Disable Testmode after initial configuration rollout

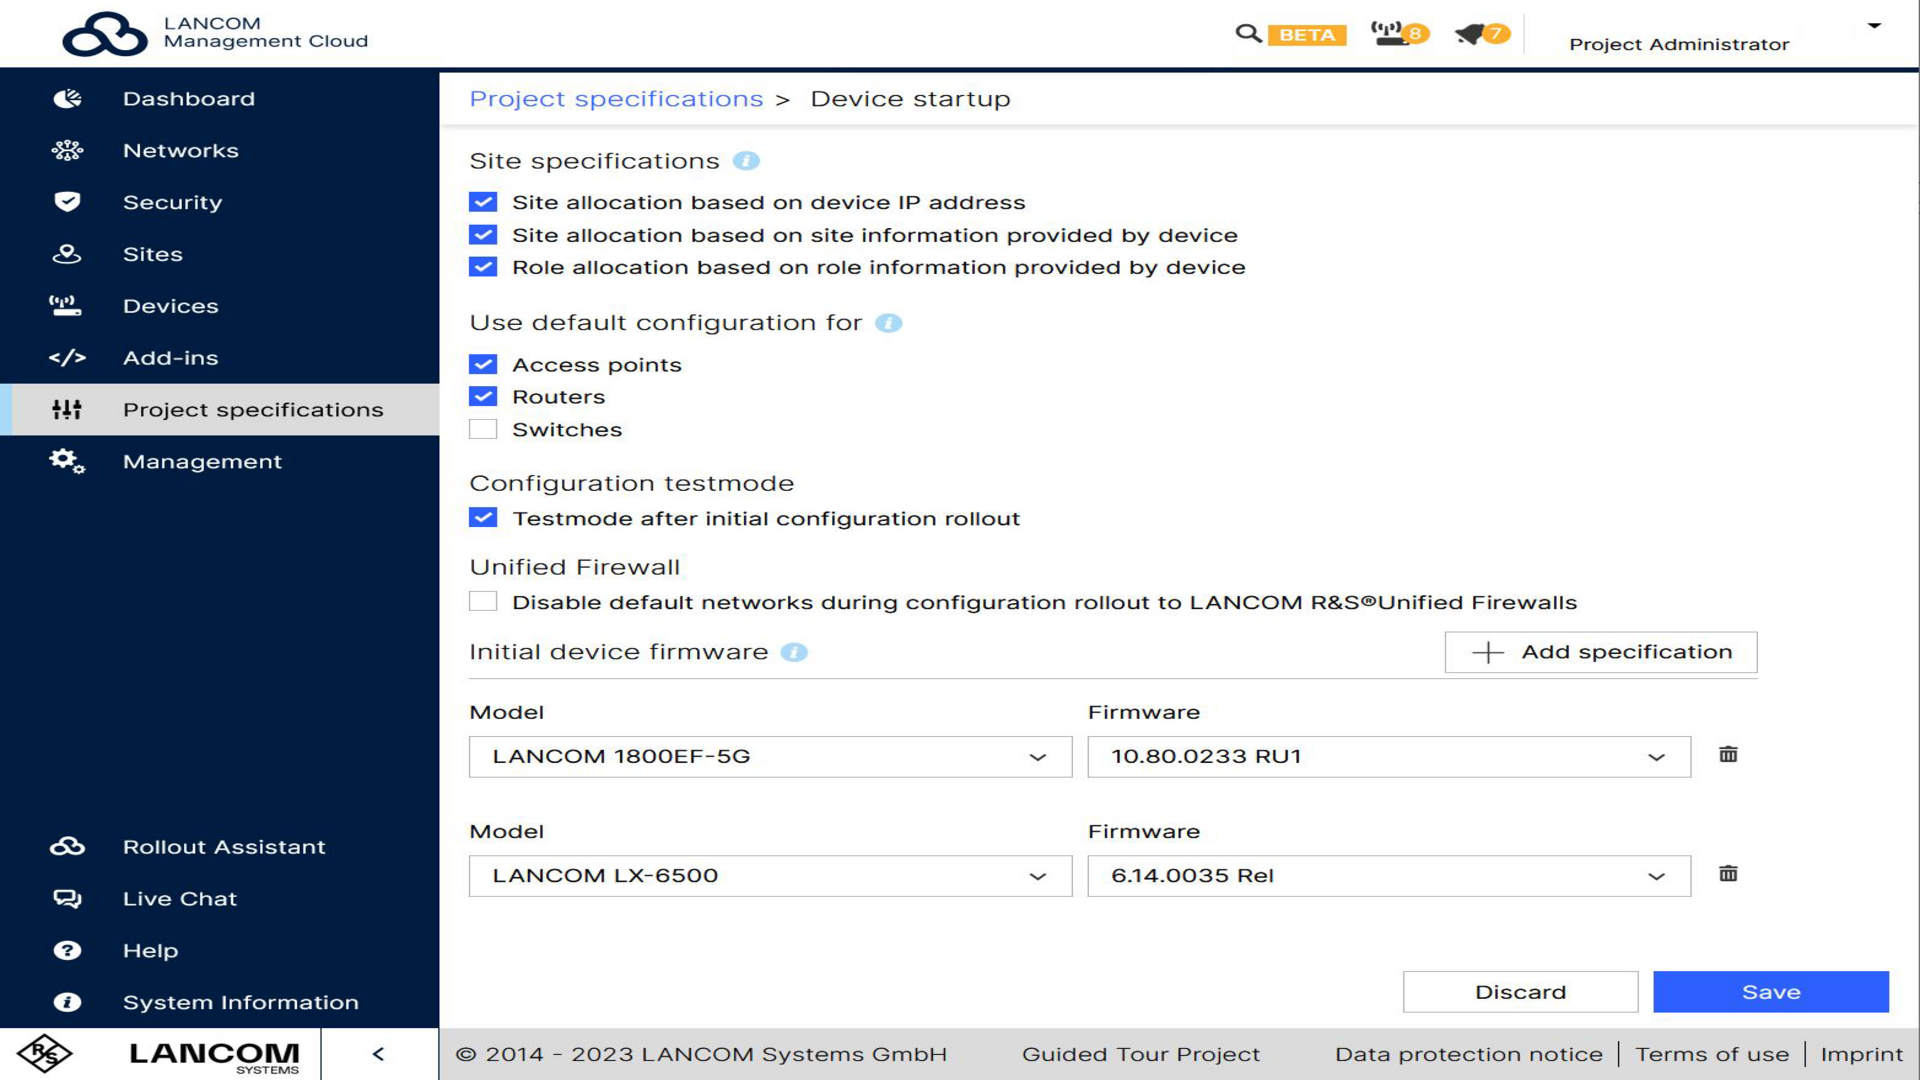tap(483, 517)
